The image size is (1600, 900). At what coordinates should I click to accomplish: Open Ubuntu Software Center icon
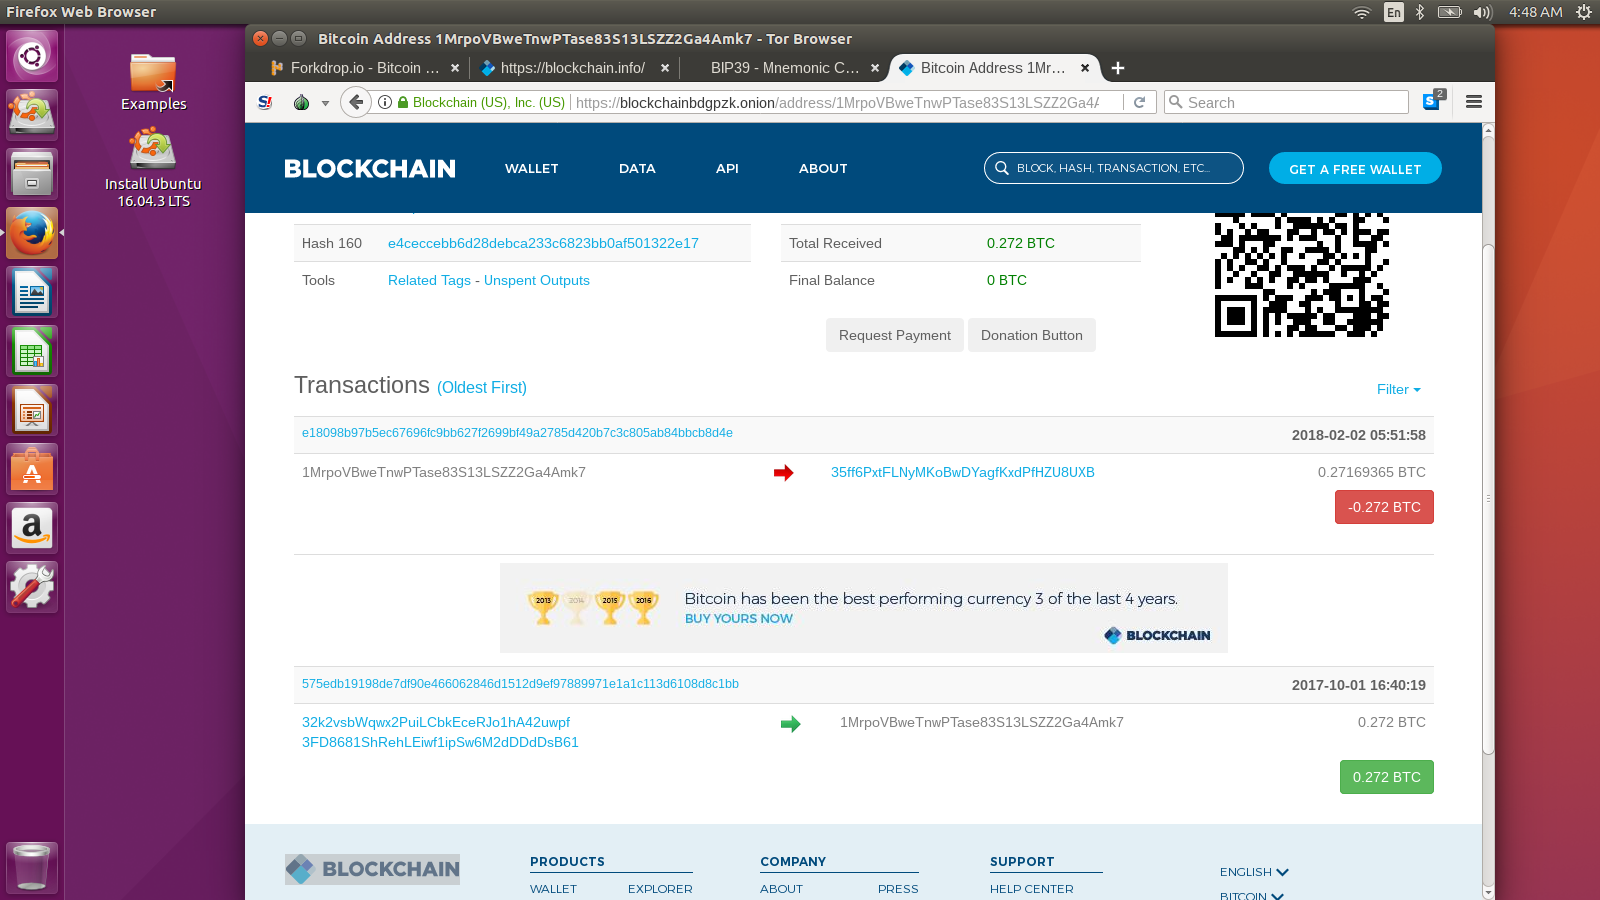32,469
